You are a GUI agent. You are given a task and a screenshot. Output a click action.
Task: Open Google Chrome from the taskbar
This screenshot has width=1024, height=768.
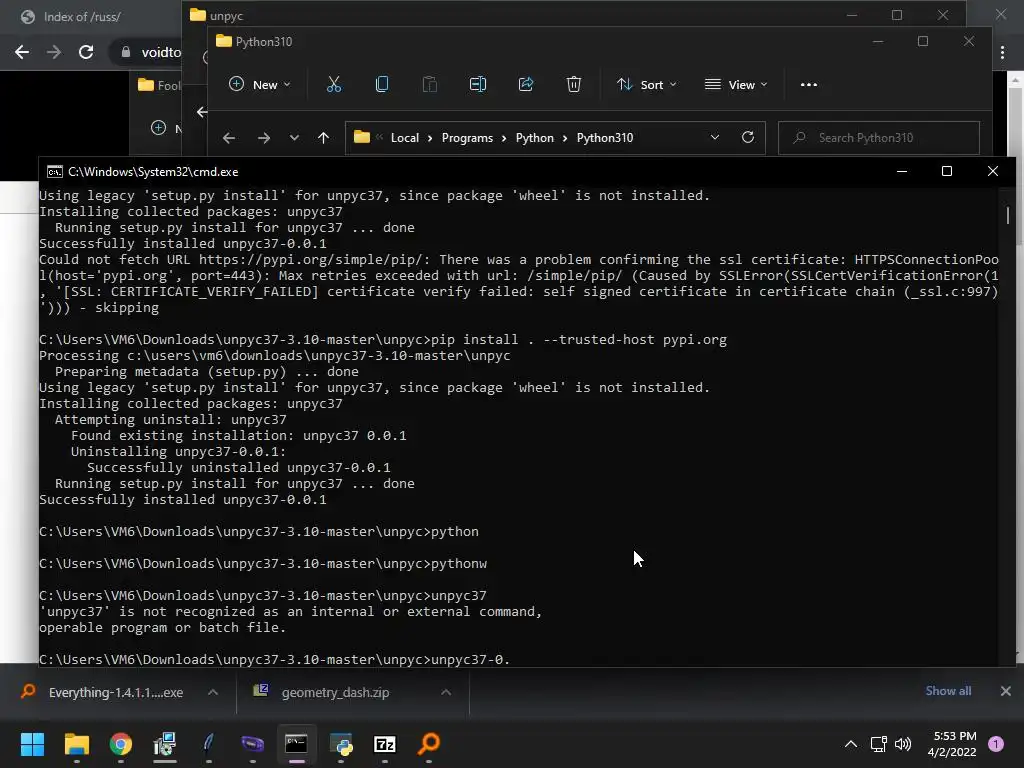pyautogui.click(x=121, y=744)
